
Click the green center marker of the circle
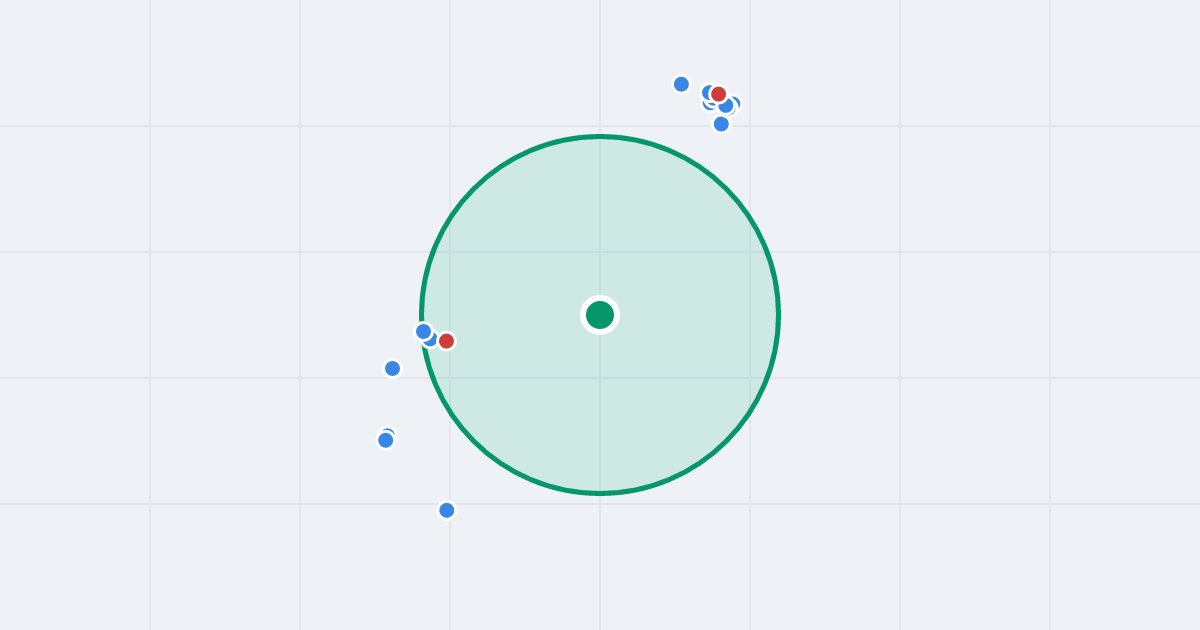[600, 315]
